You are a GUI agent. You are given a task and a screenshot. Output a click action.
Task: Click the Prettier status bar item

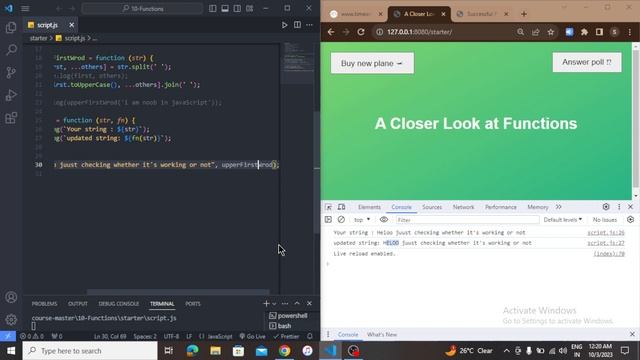tap(287, 336)
